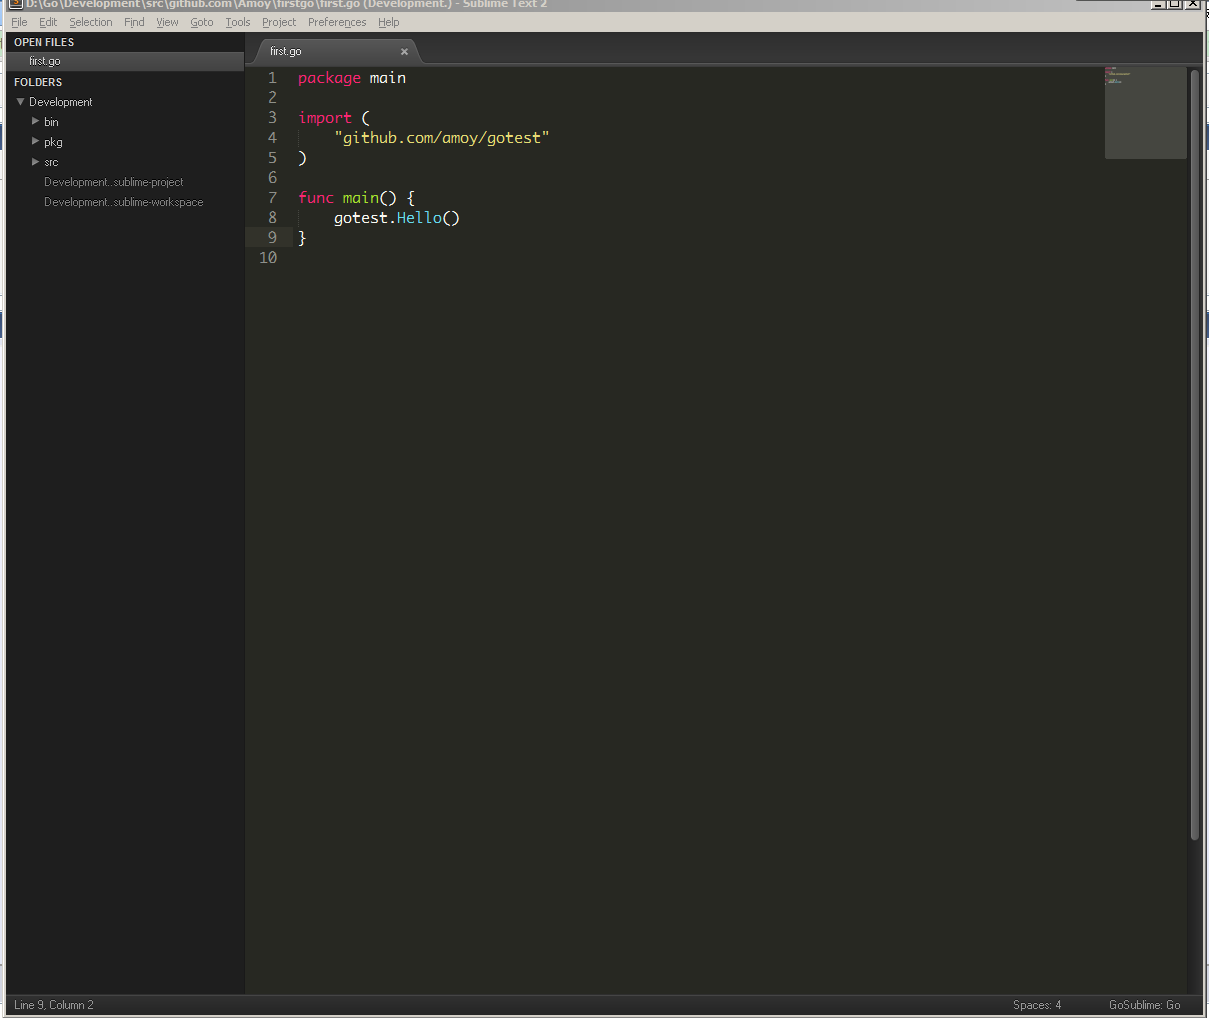Viewport: 1209px width, 1018px height.
Task: Open the Selection menu
Action: [90, 22]
